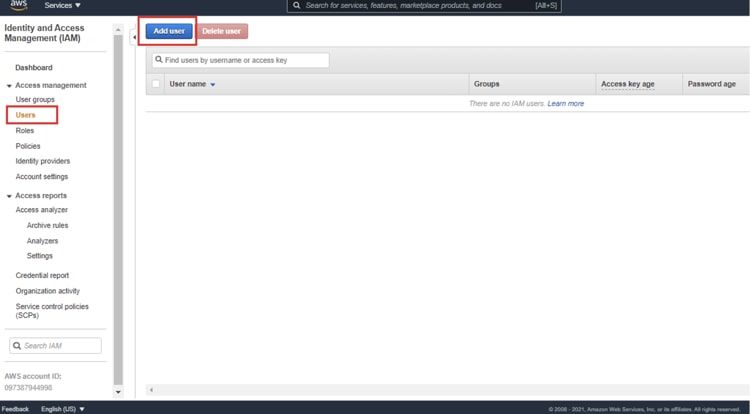Open Policies in the sidebar
750x414 pixels.
click(x=28, y=146)
